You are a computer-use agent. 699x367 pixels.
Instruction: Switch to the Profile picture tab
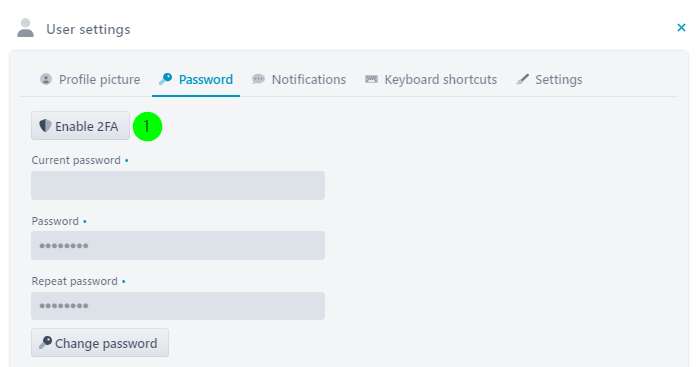coord(90,79)
